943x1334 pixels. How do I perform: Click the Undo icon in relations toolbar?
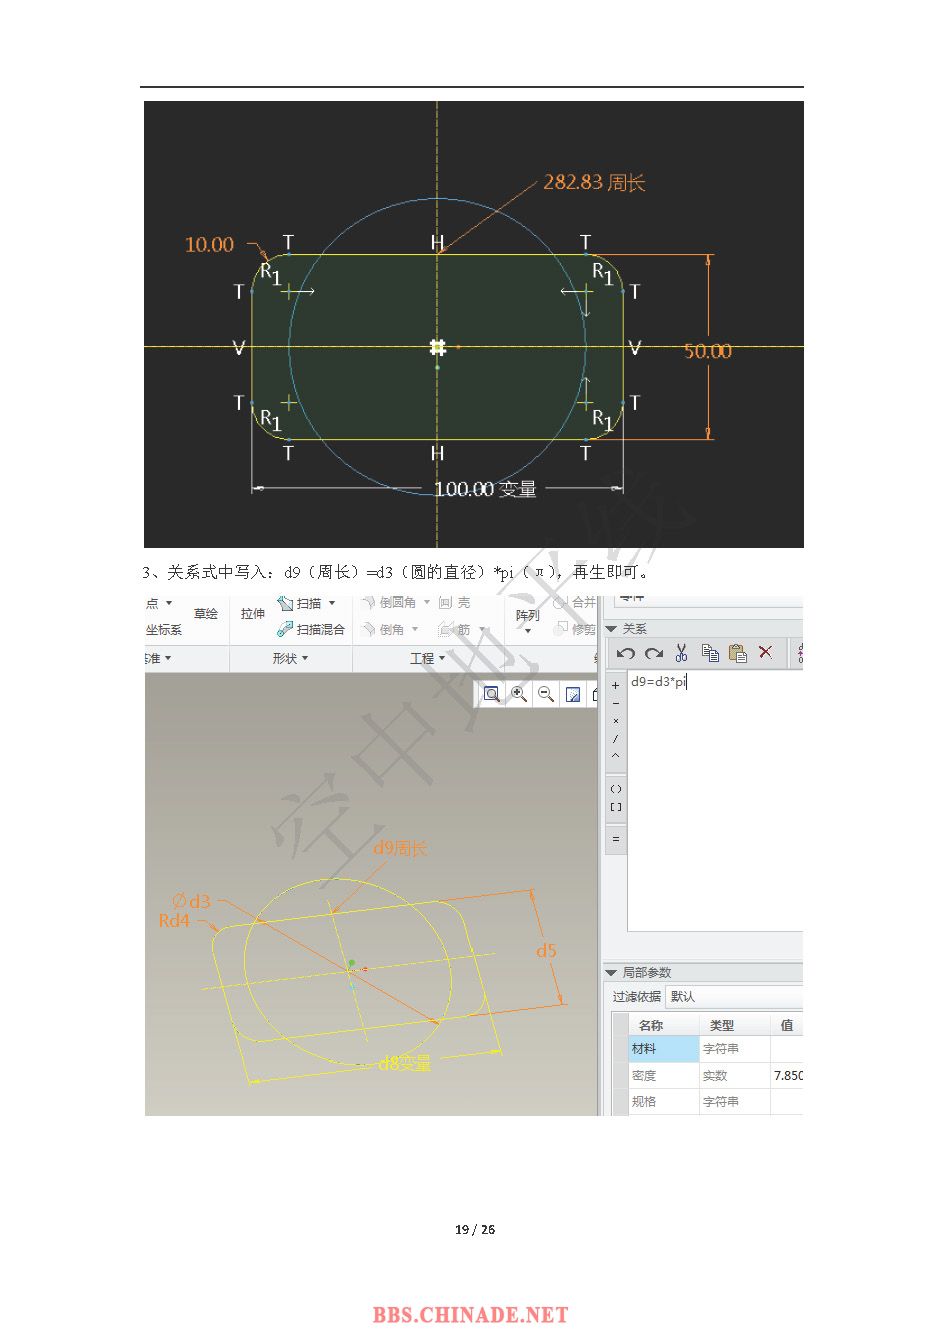(626, 653)
